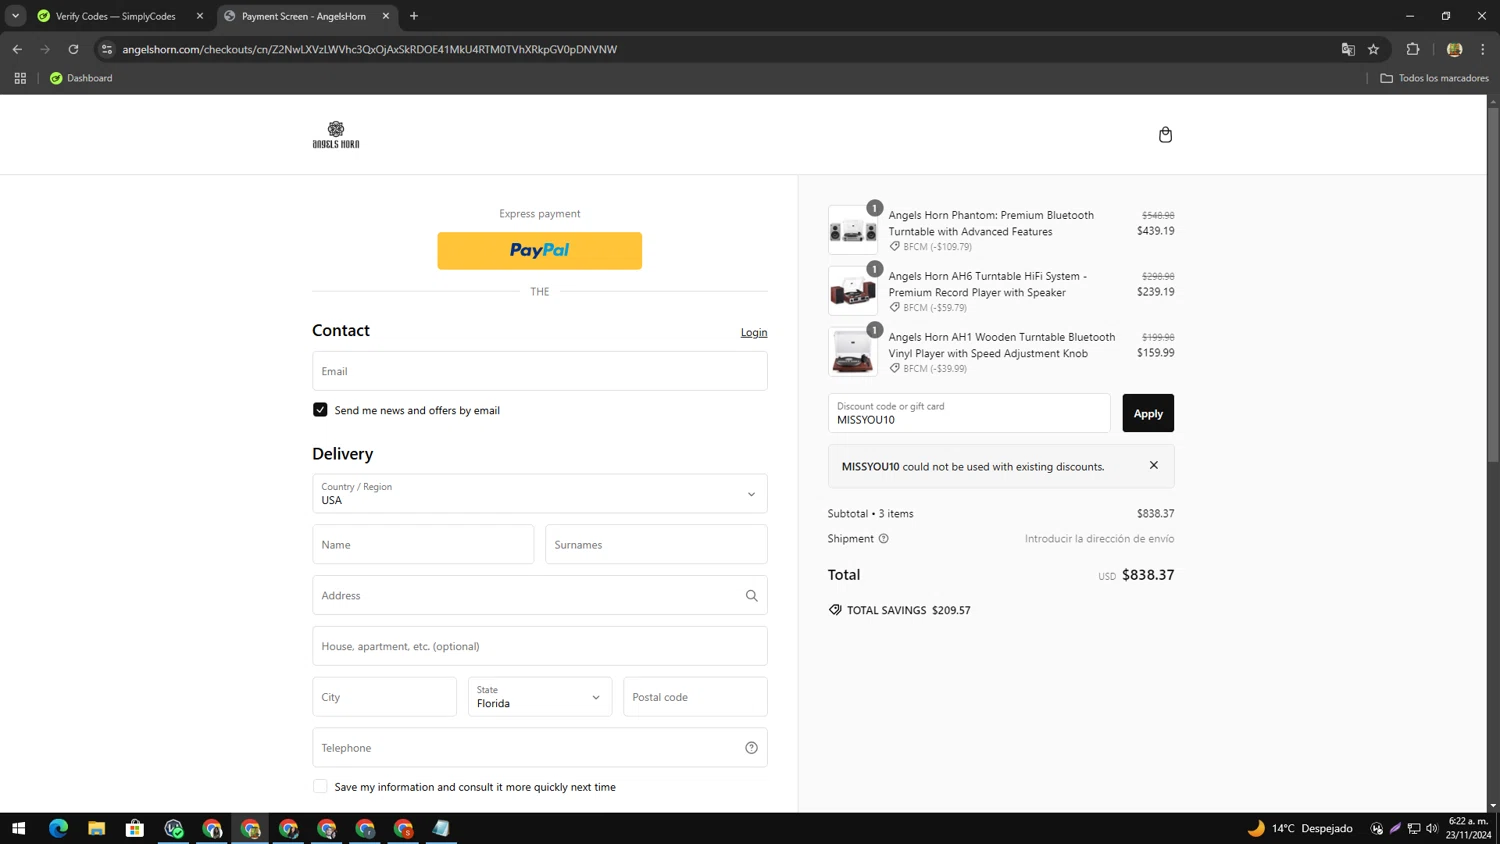Open Chrome profile avatar
Screen dimensions: 1500x844
1454,49
